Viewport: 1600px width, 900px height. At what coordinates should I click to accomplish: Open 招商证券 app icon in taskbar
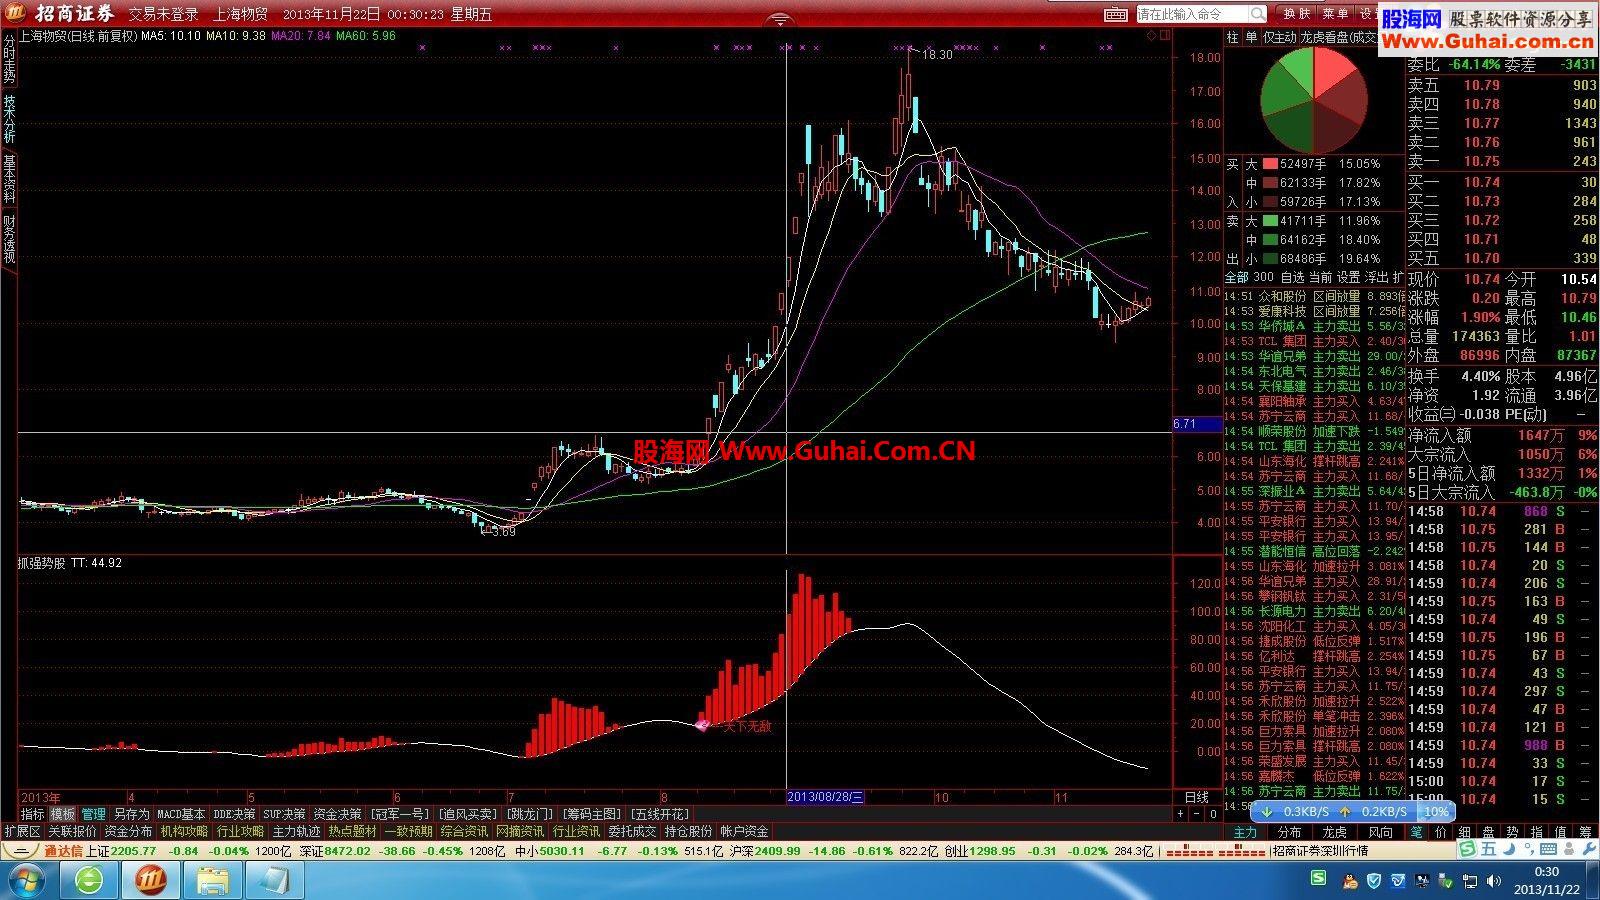[150, 880]
